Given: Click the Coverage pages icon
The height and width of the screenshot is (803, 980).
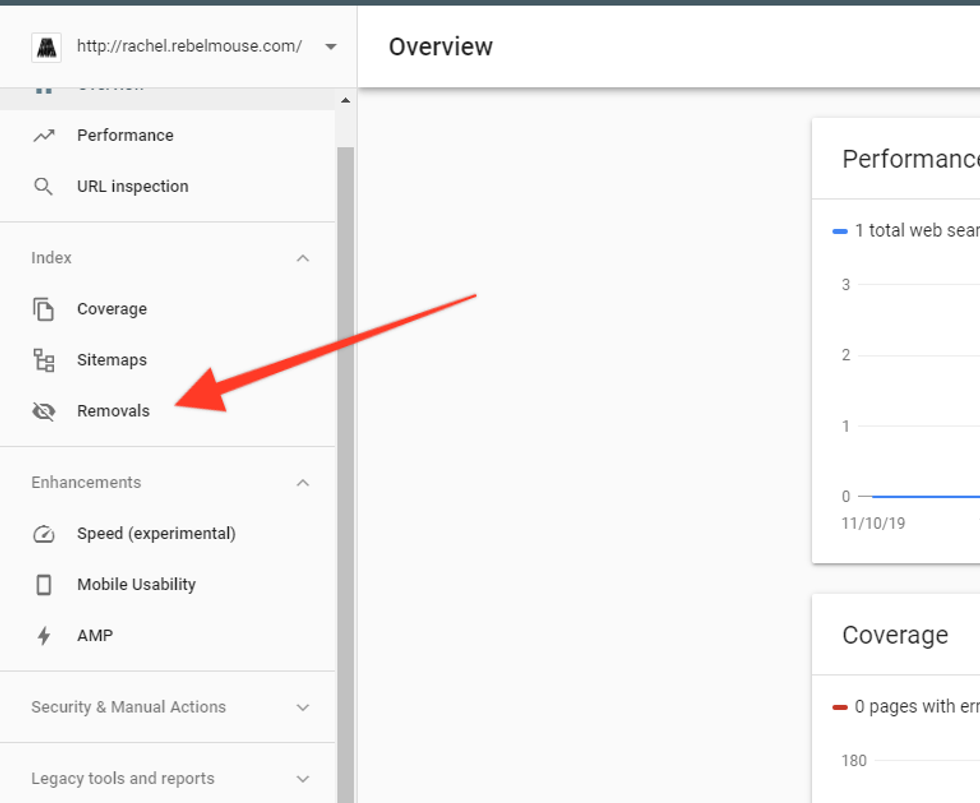Looking at the screenshot, I should tap(43, 309).
